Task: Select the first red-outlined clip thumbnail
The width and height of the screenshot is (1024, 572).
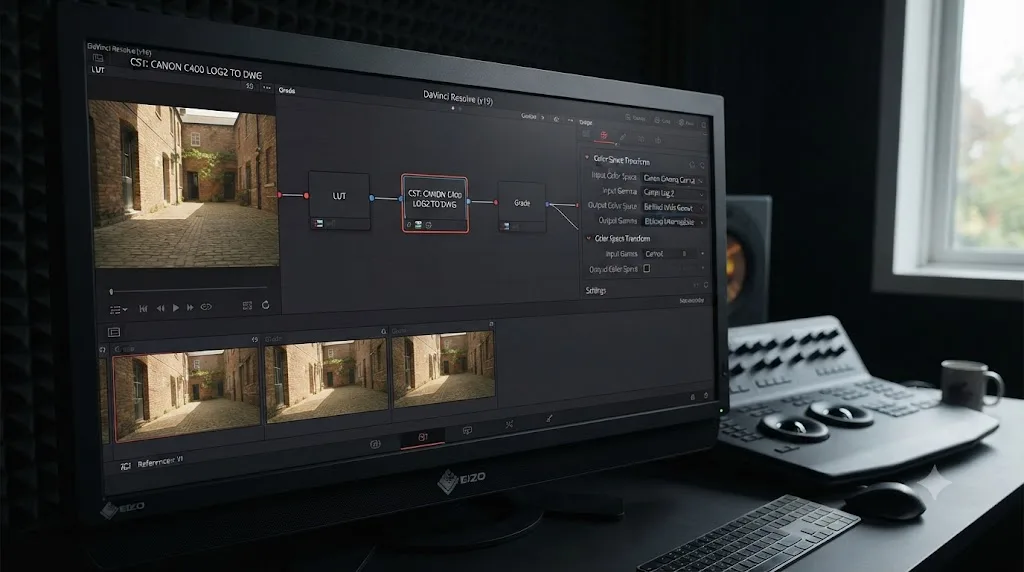Action: [x=187, y=395]
